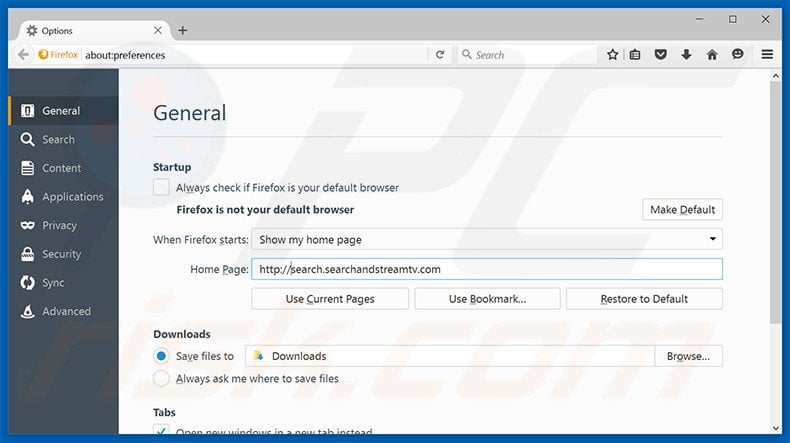Expand 'When Firefox starts' dropdown

click(487, 239)
